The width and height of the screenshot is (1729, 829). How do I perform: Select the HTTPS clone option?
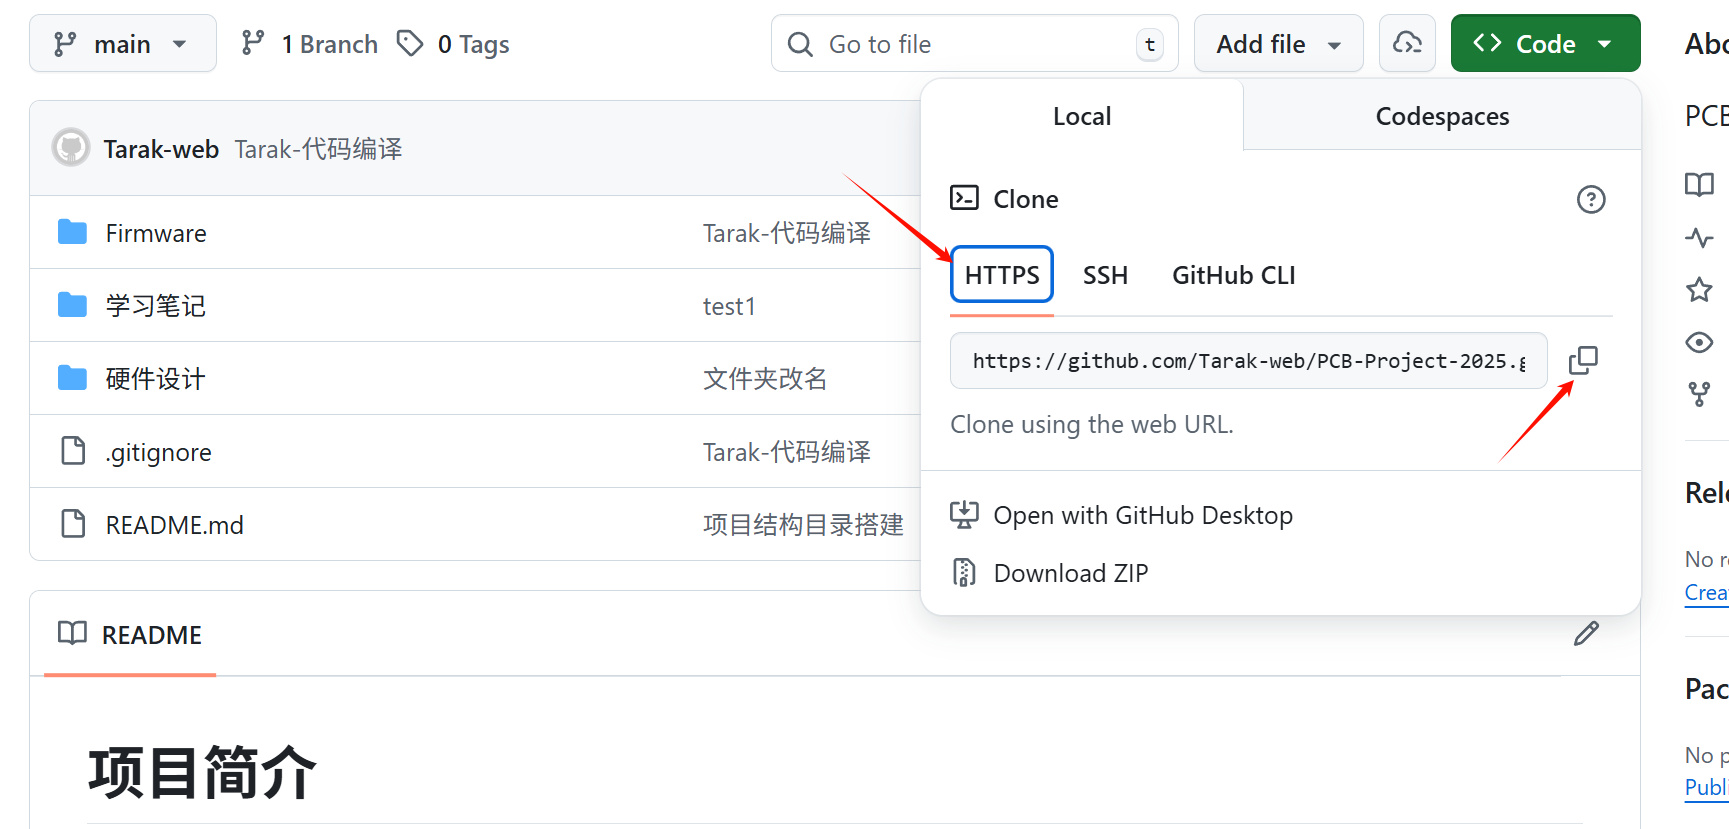click(1002, 274)
